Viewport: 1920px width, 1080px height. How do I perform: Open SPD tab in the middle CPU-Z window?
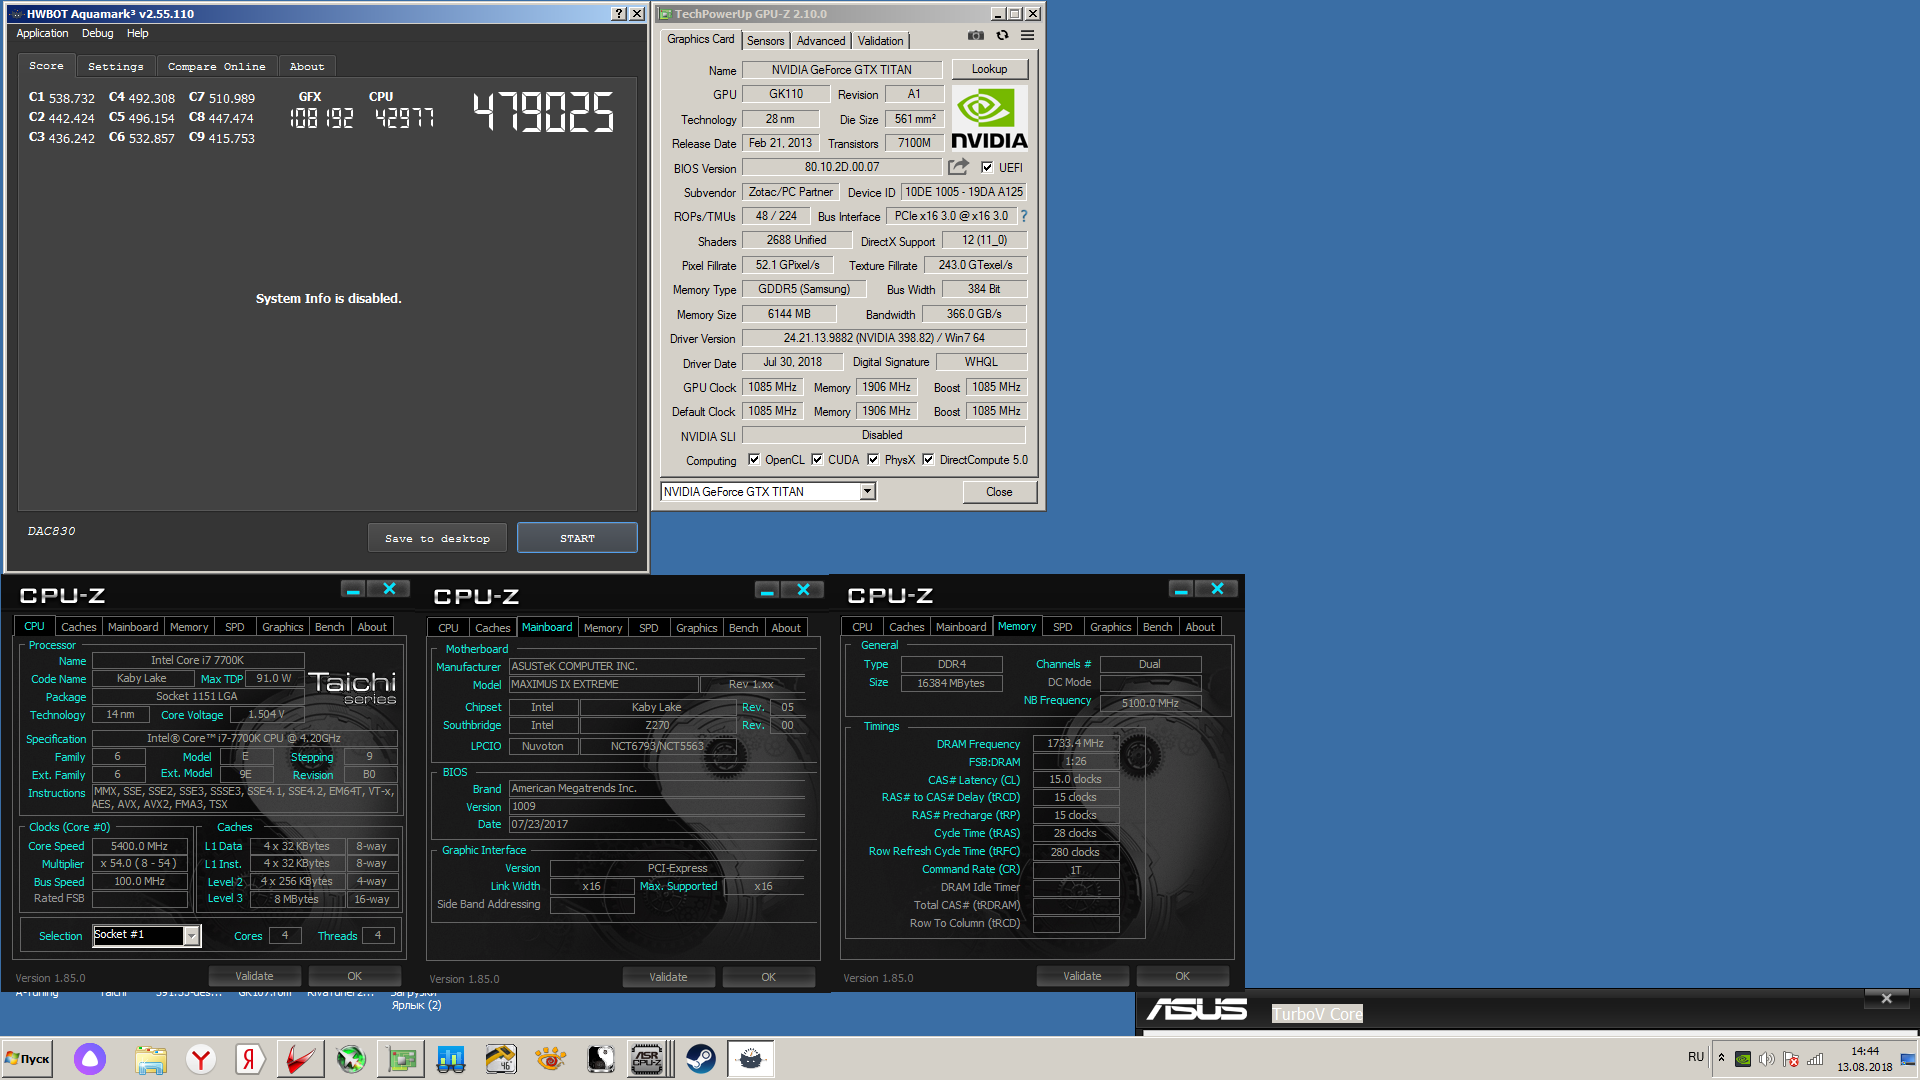(x=649, y=628)
